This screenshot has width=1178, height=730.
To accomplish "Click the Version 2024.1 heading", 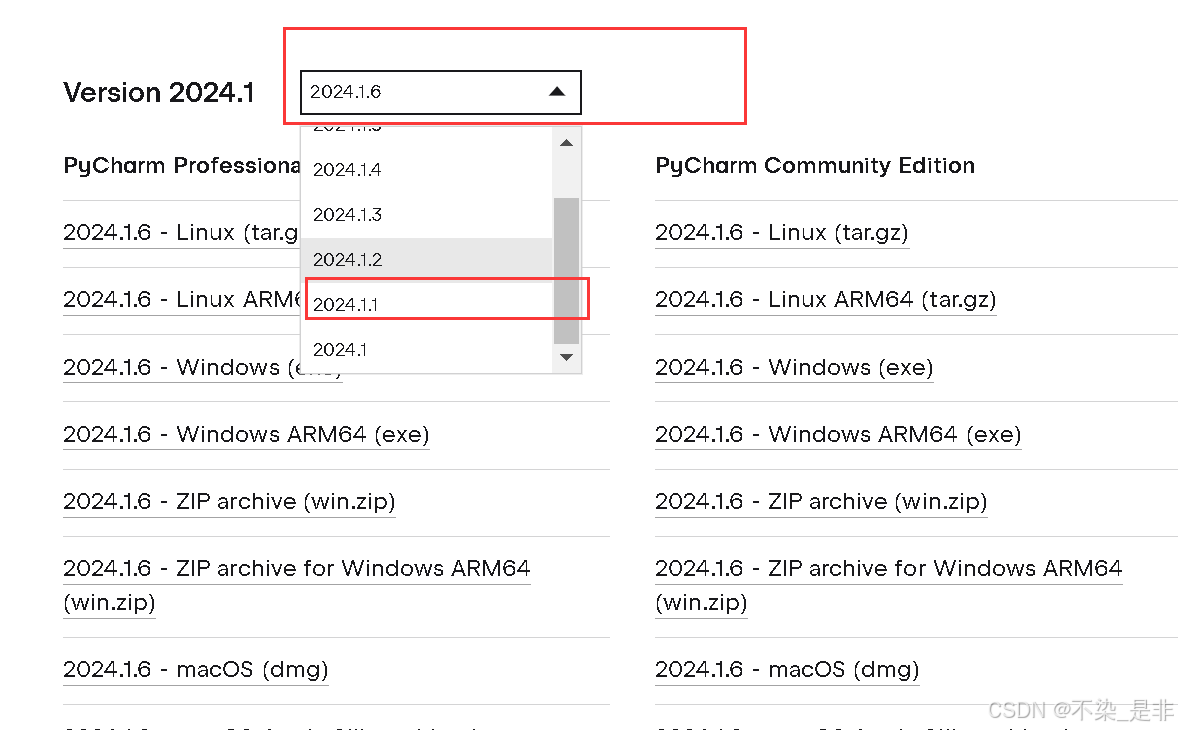I will (x=159, y=92).
